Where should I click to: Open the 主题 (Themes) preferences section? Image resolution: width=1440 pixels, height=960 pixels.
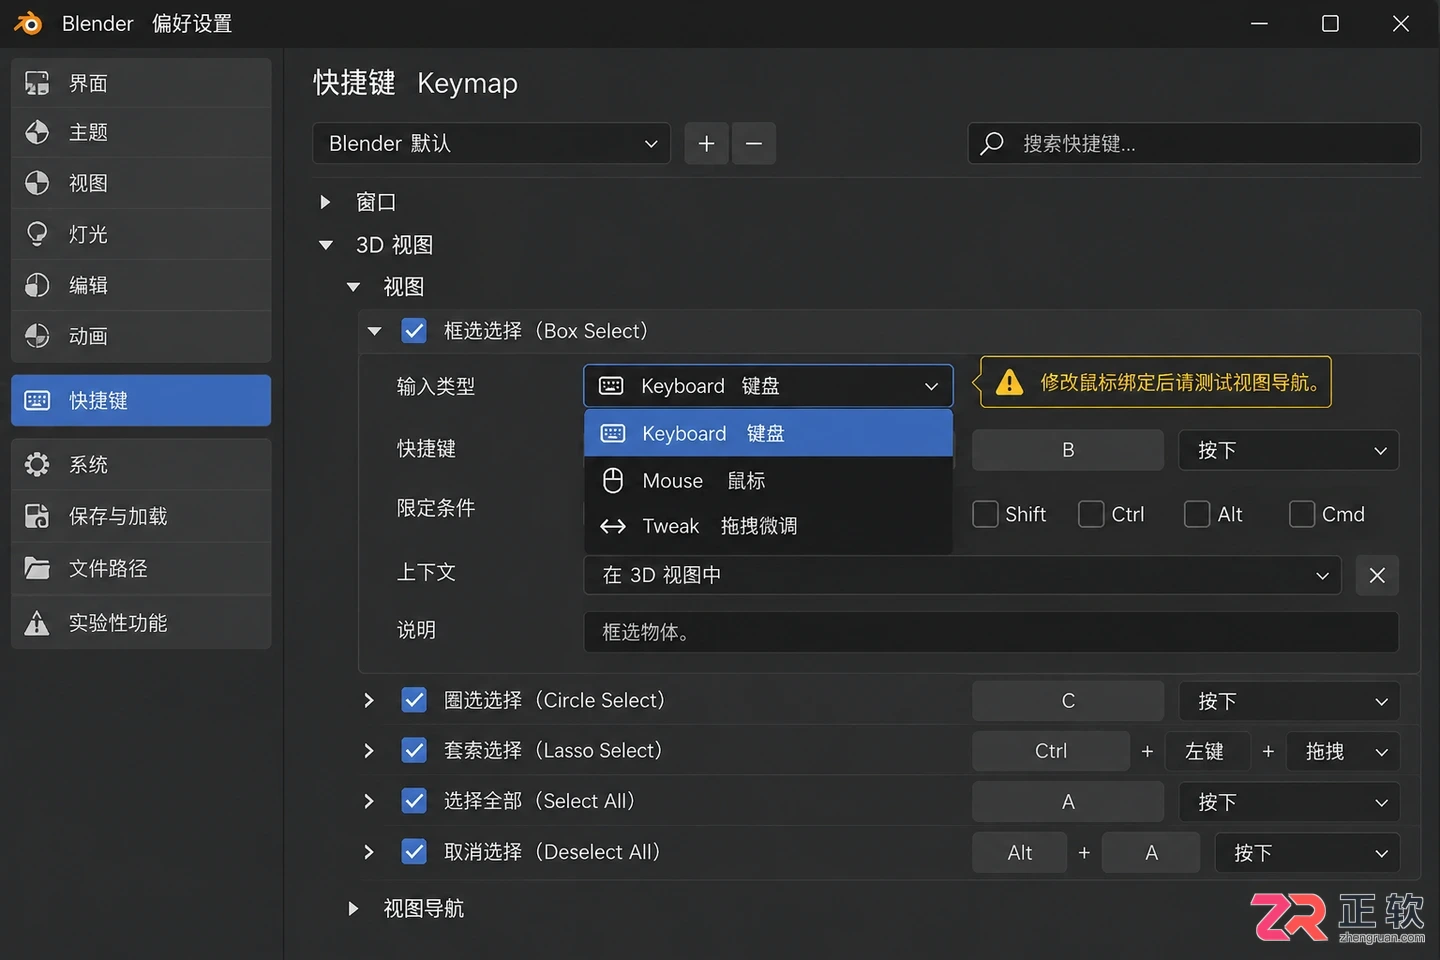141,132
